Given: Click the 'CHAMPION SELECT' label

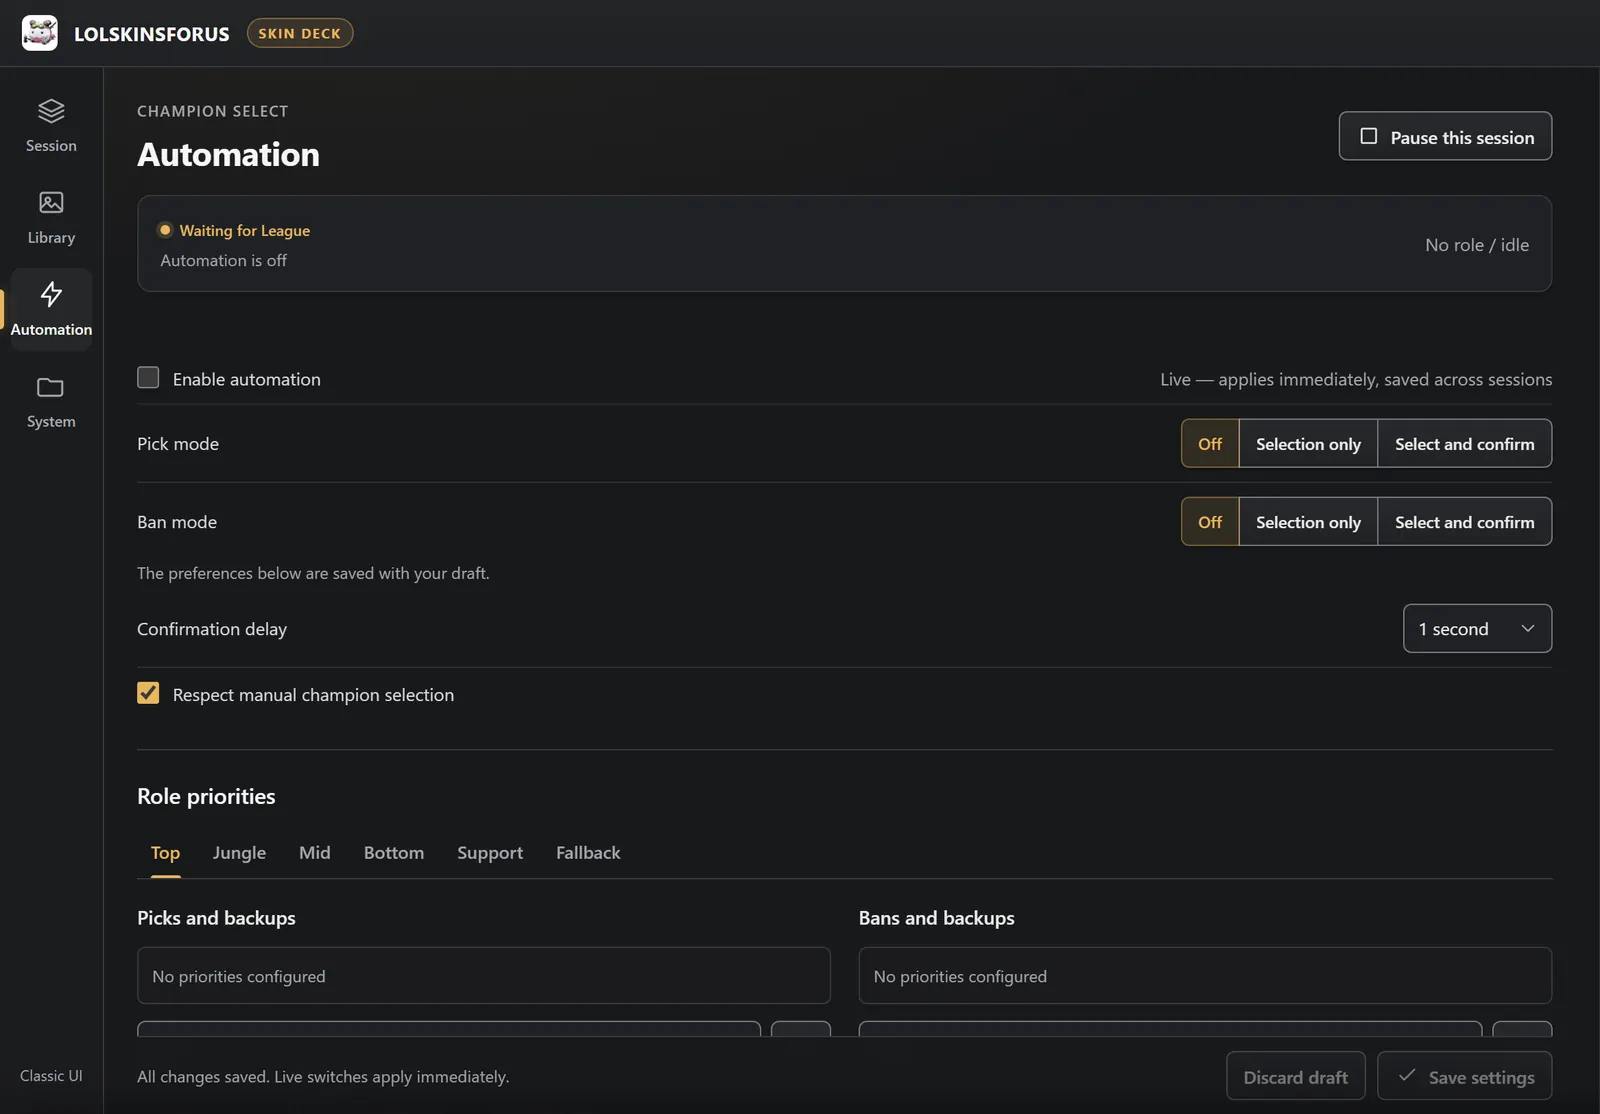Looking at the screenshot, I should pyautogui.click(x=212, y=111).
